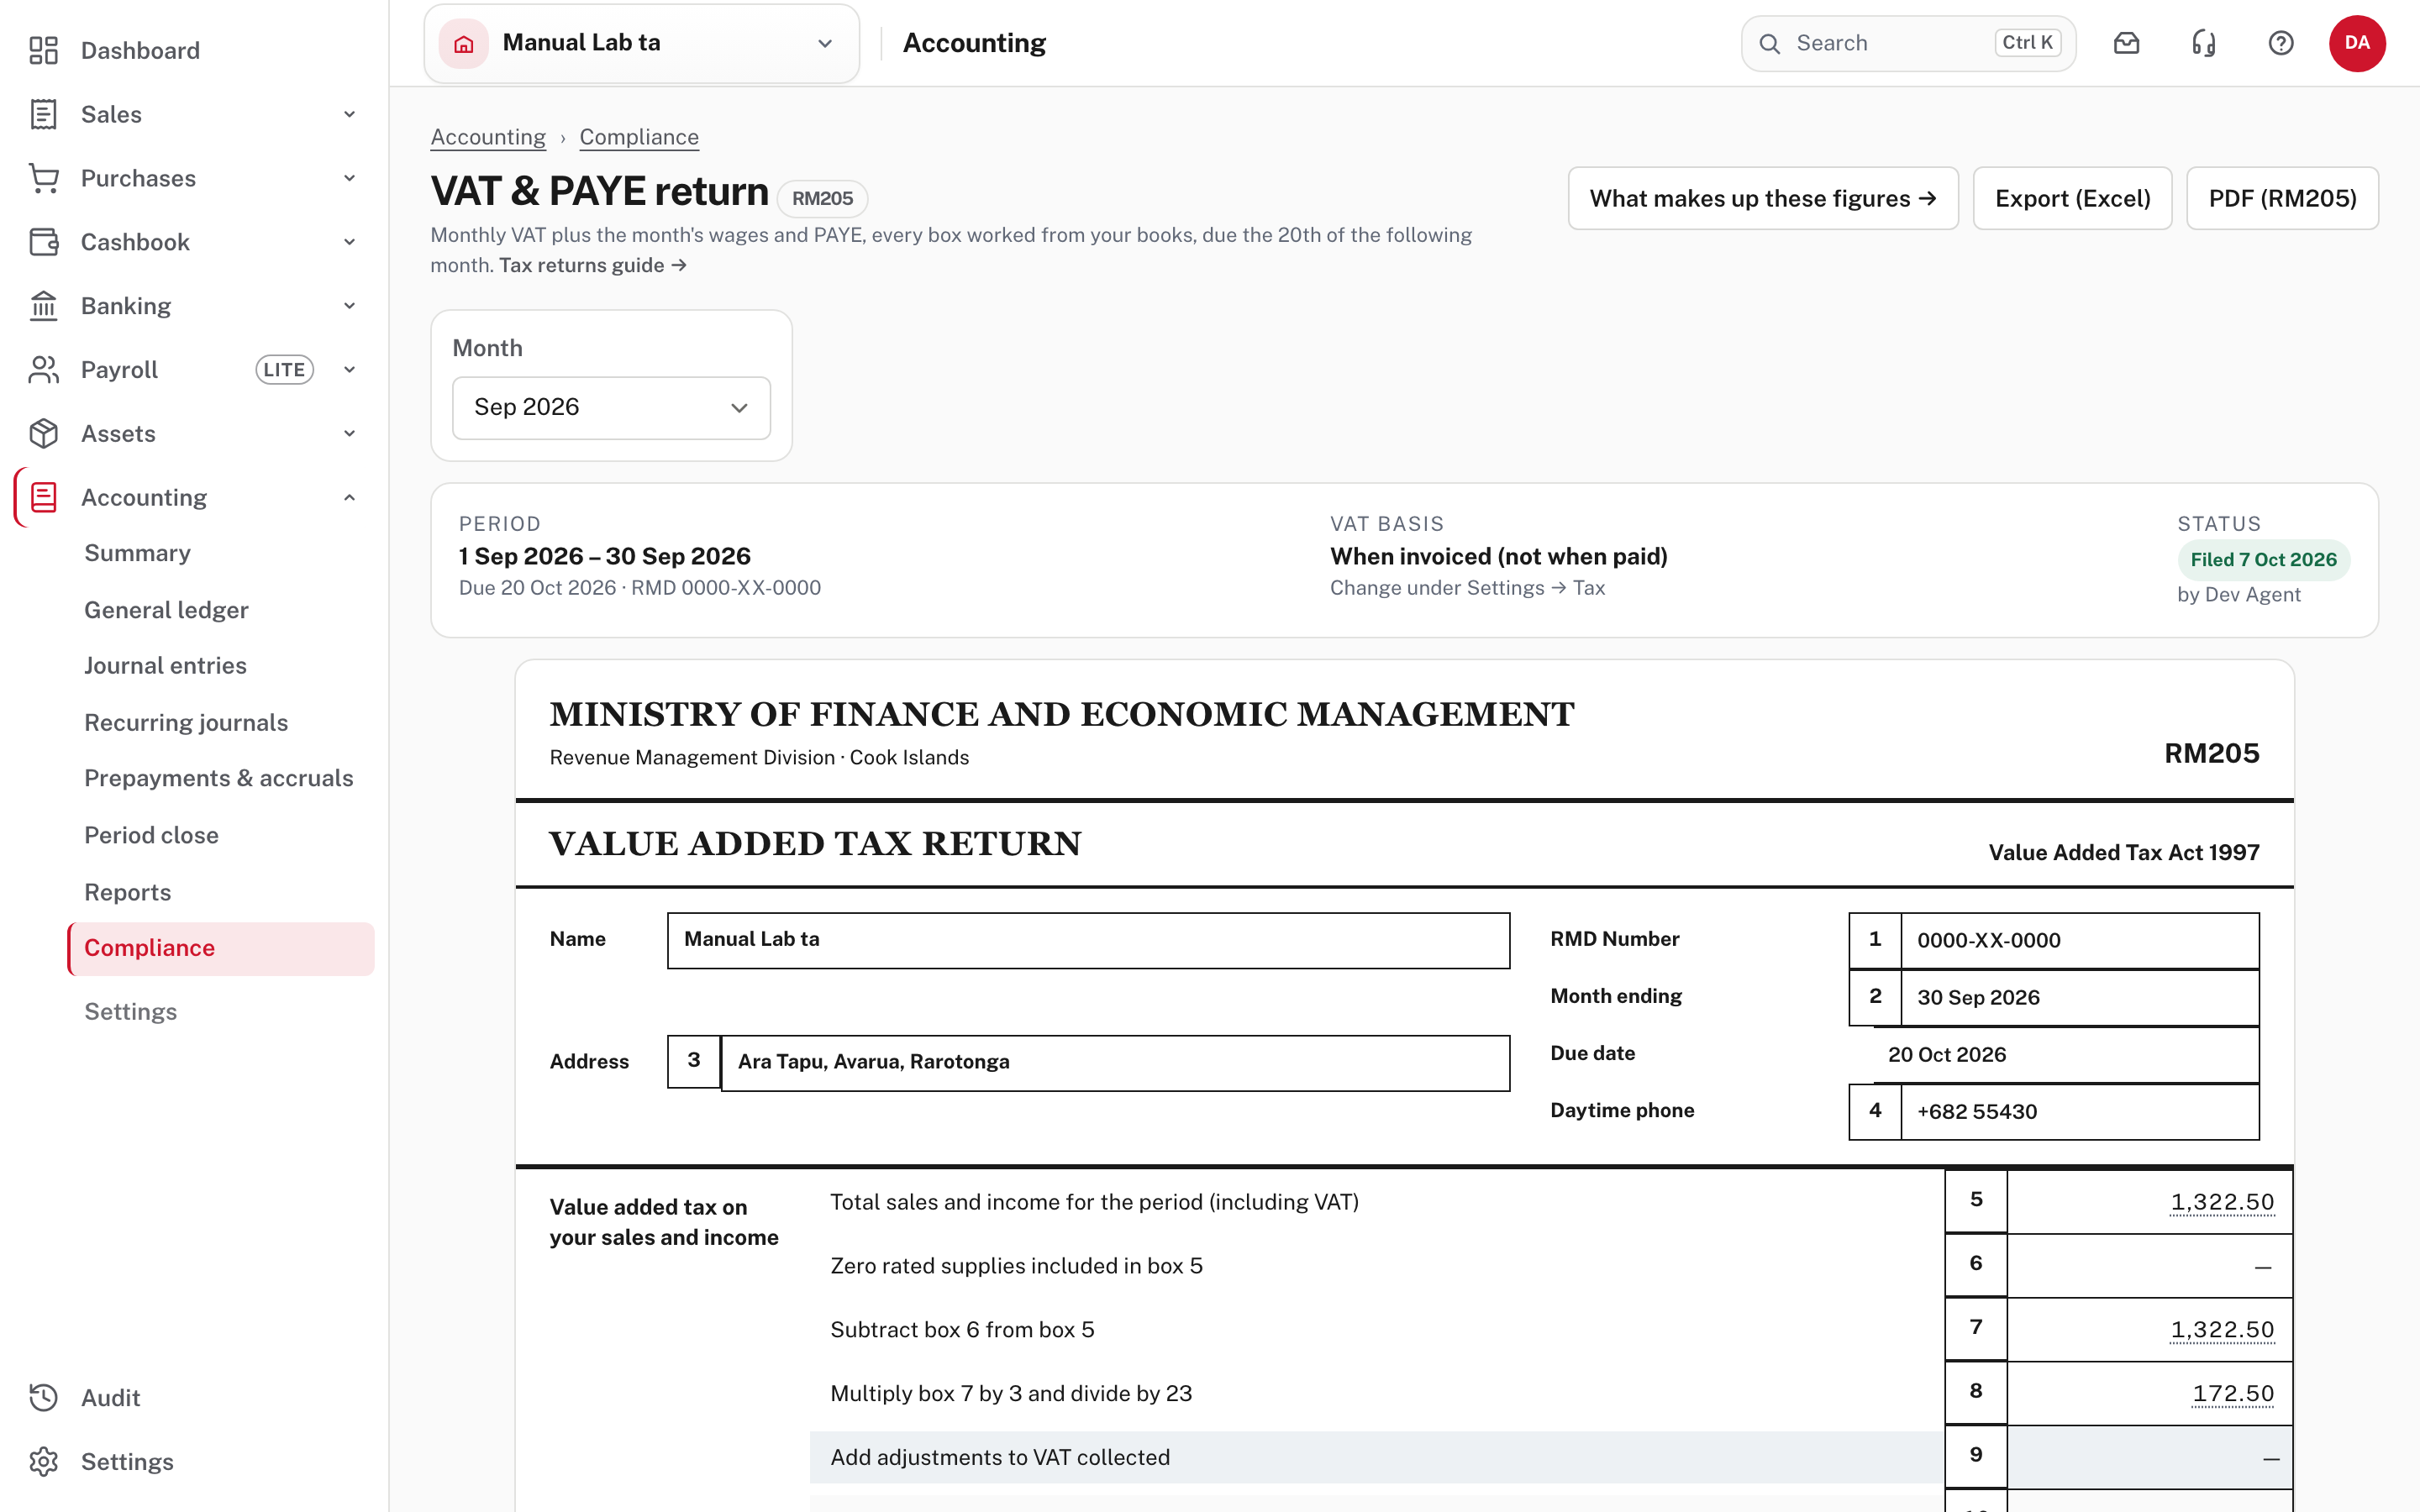Expand the Purchases menu chevron
Viewport: 2420px width, 1512px height.
349,178
